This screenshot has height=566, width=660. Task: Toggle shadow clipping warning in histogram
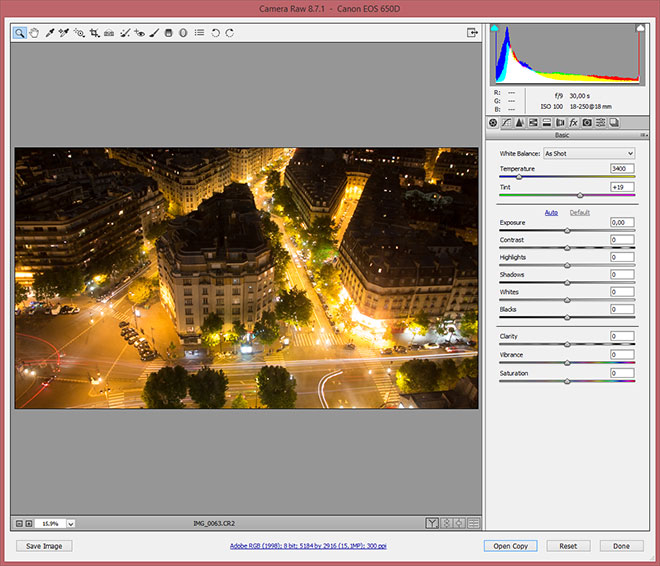point(494,30)
